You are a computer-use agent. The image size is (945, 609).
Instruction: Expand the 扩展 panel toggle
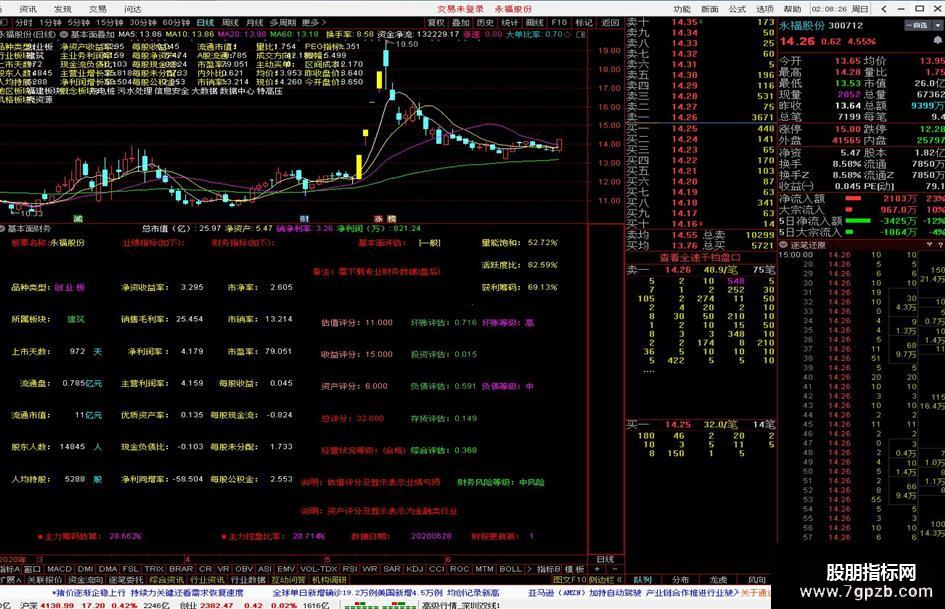(11, 579)
